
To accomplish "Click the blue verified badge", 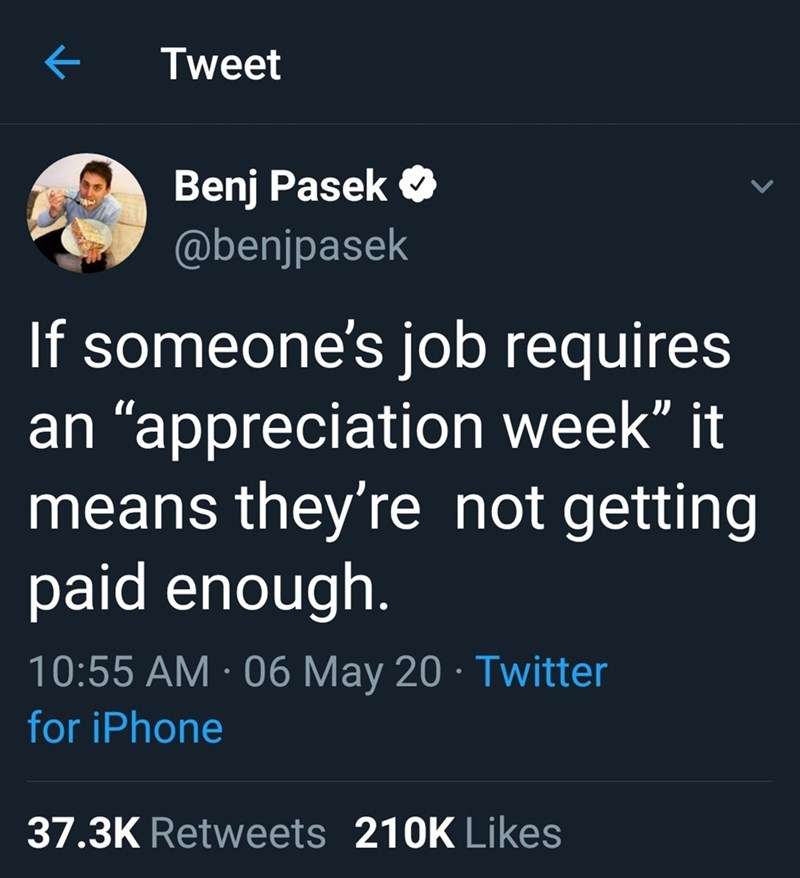I will pyautogui.click(x=417, y=185).
